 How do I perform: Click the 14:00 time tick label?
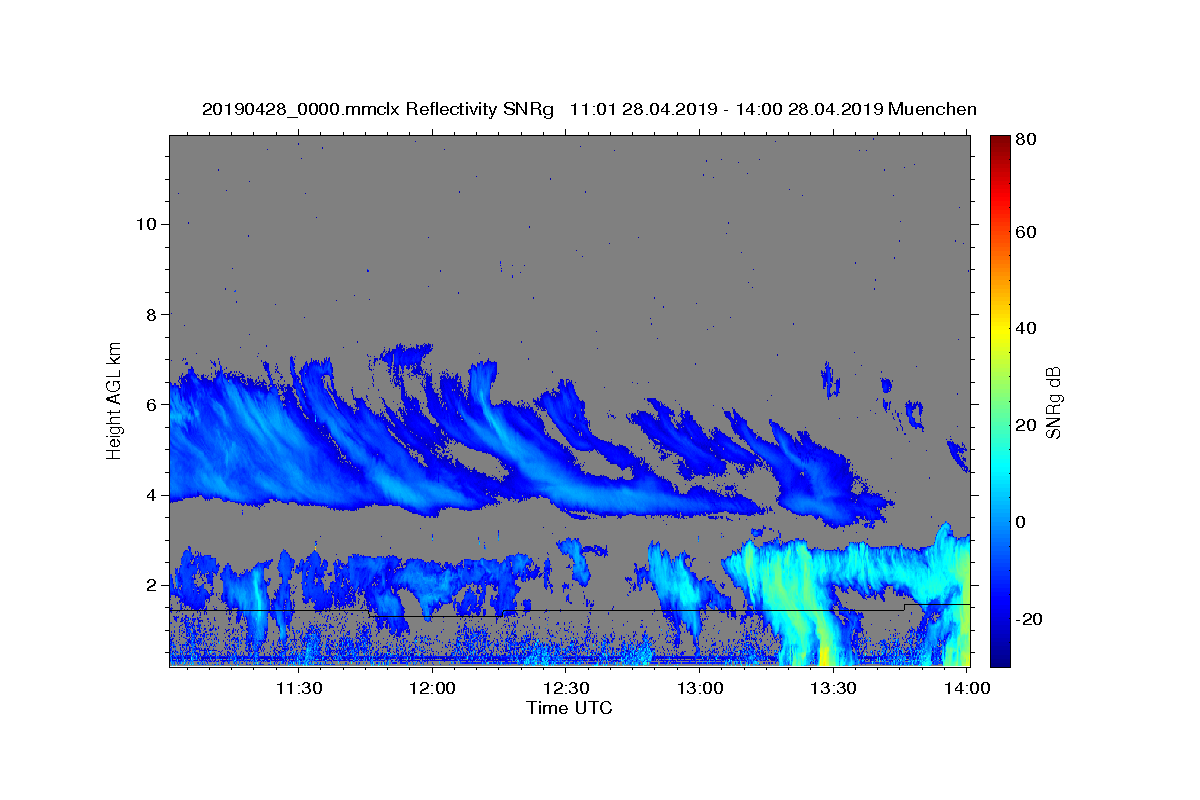pyautogui.click(x=967, y=688)
